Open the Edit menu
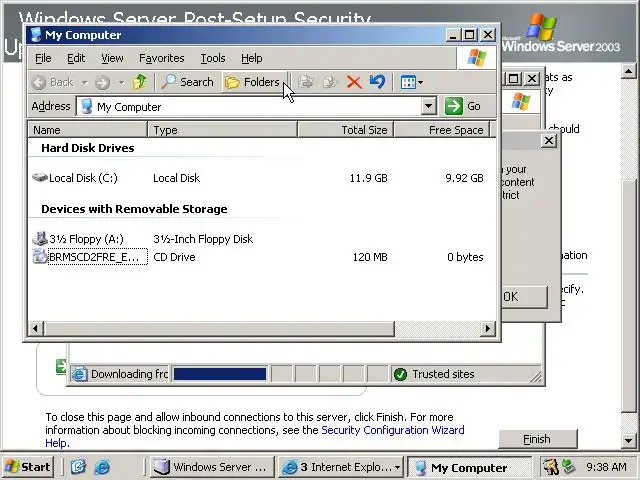640x480 pixels. tap(76, 58)
